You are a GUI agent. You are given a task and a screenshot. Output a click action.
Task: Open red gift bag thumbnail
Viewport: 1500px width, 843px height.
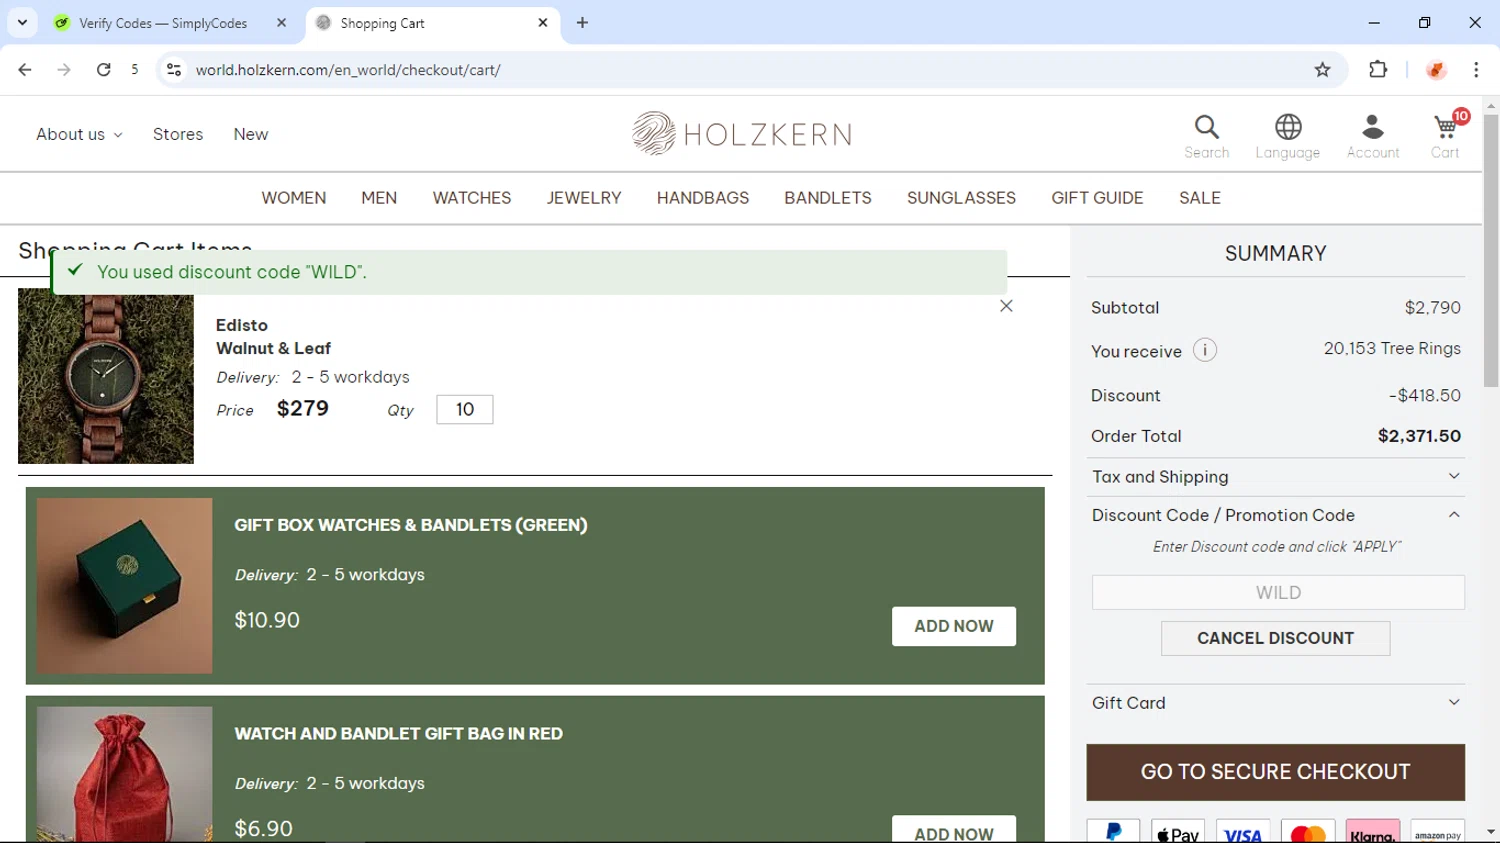(125, 774)
